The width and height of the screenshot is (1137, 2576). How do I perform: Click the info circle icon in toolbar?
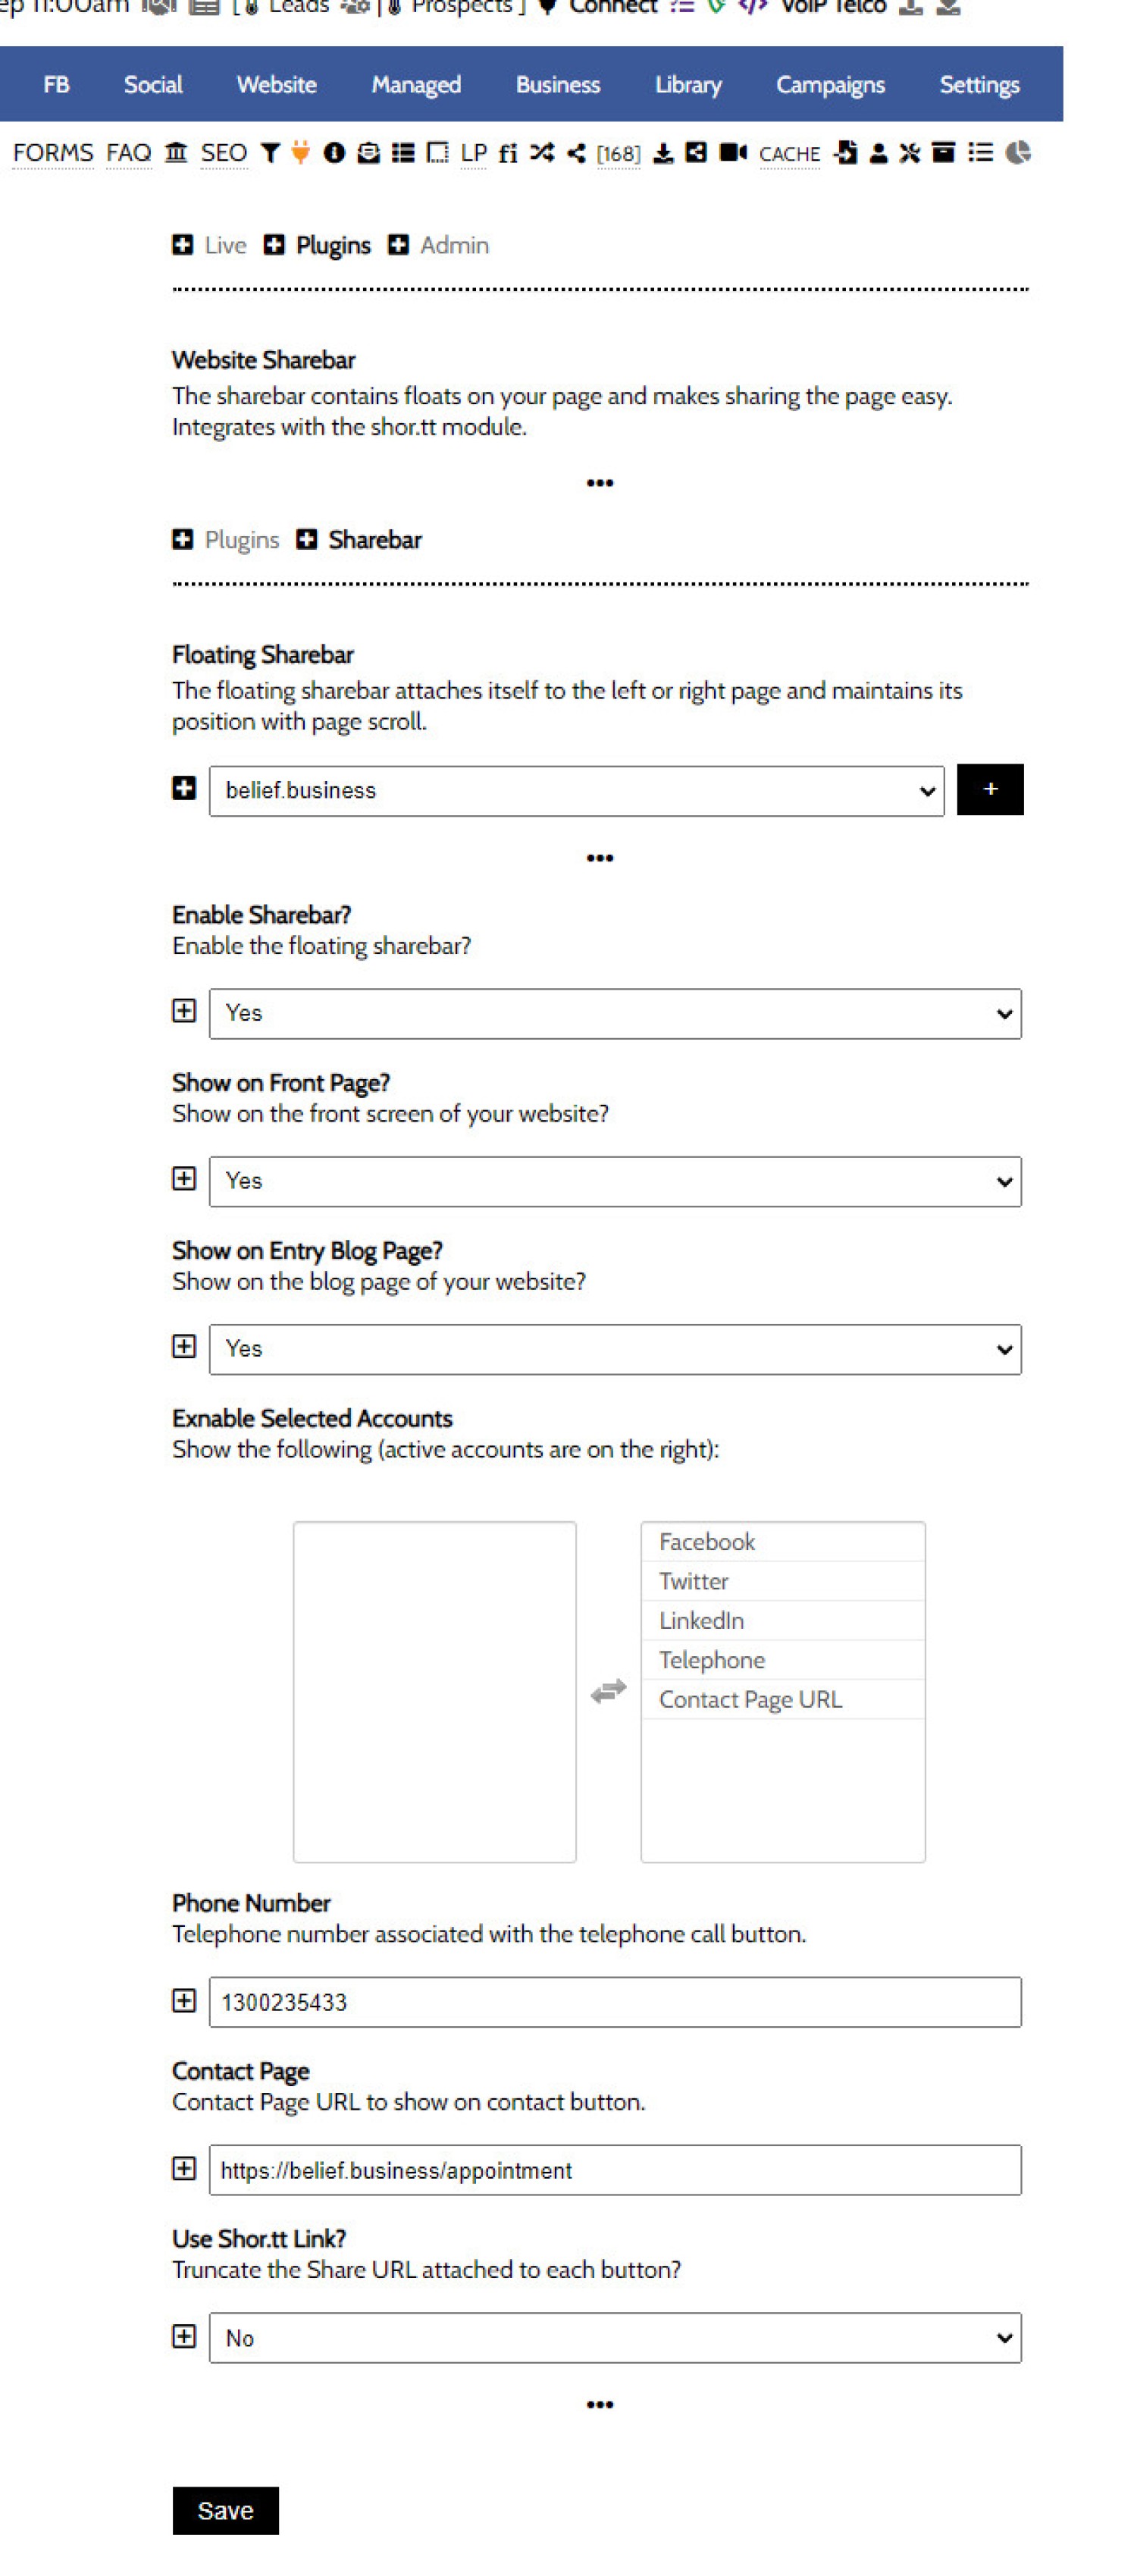334,153
